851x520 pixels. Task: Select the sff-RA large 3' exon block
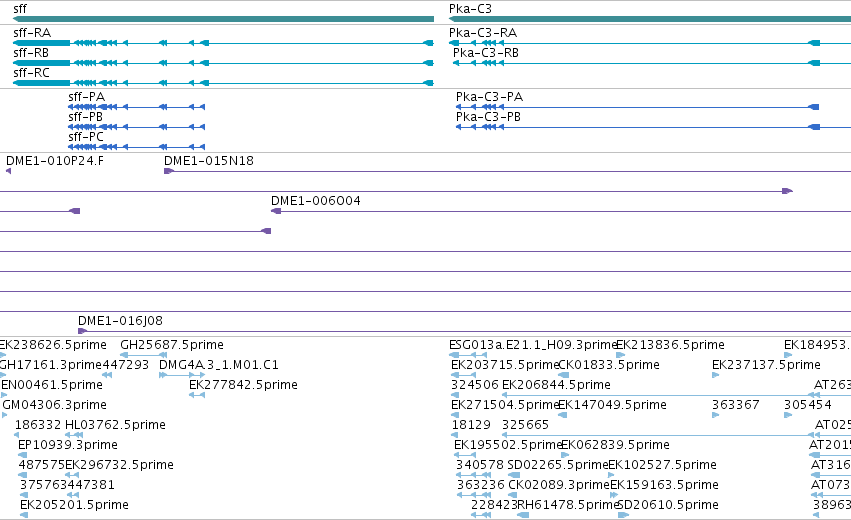42,43
